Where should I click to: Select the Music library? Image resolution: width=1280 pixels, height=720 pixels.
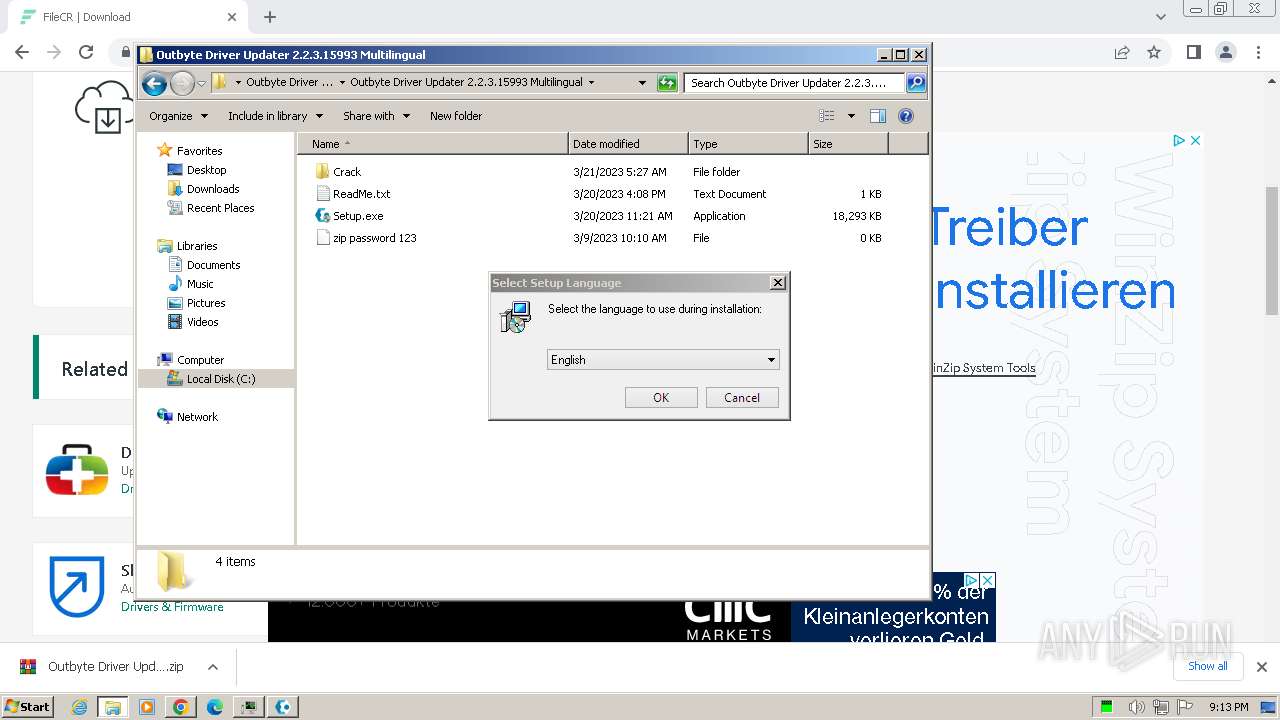point(200,284)
